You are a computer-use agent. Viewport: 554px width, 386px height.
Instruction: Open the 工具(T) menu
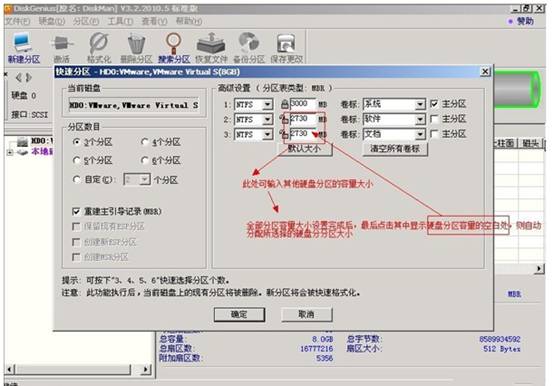[120, 21]
